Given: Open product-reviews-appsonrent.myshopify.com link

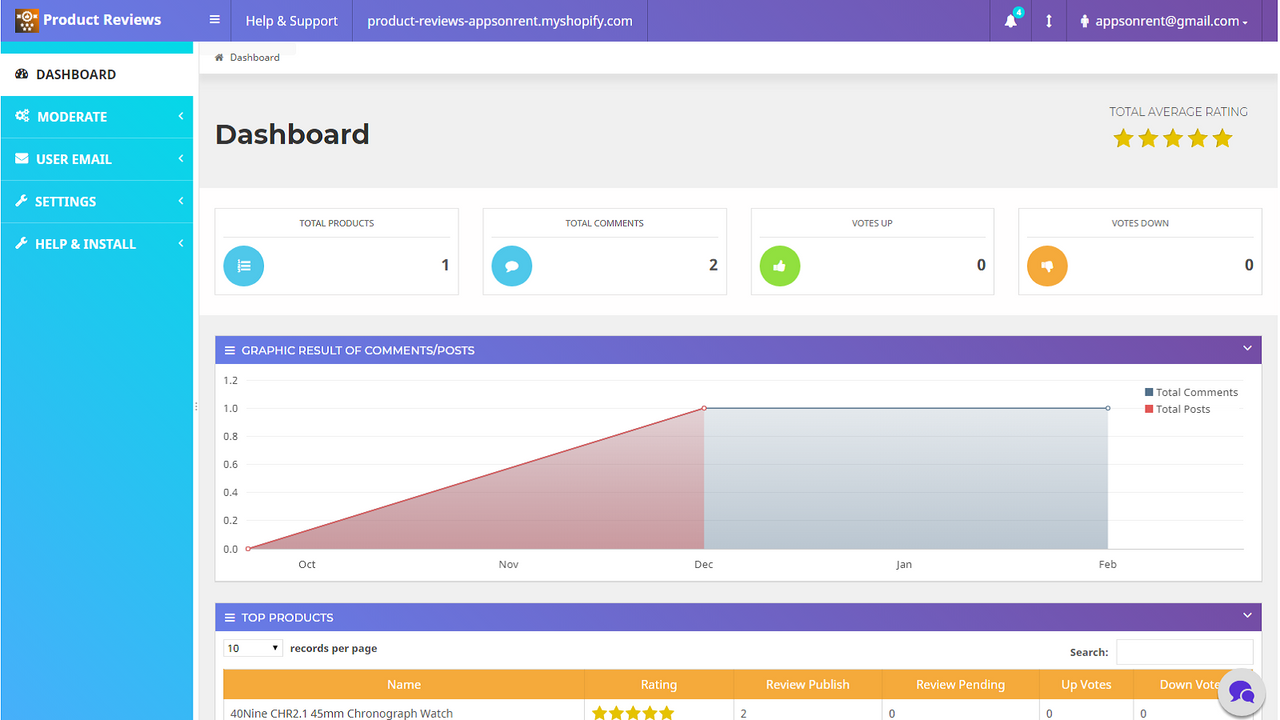Looking at the screenshot, I should coord(499,20).
